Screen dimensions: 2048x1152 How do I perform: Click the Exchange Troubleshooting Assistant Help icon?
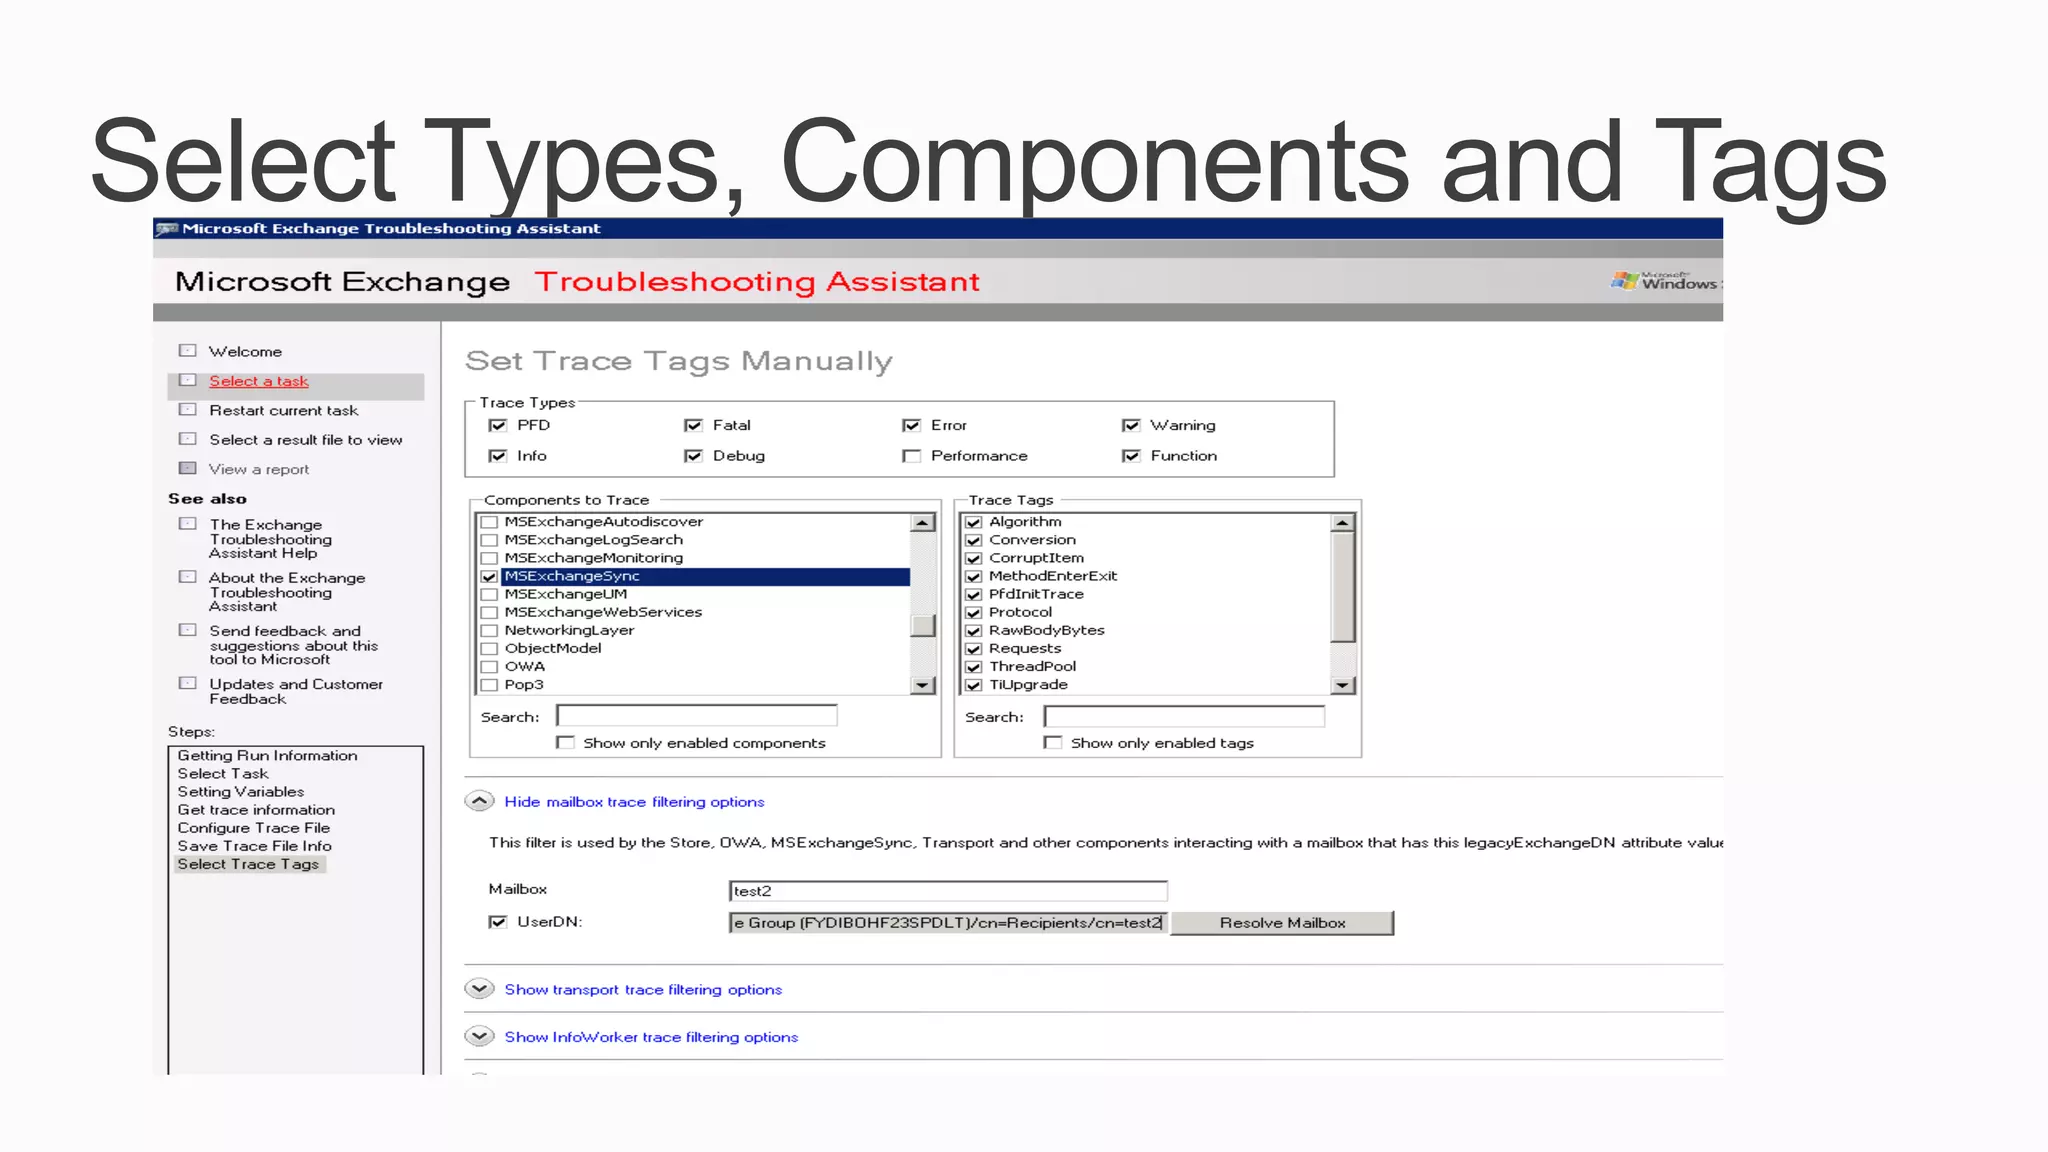(x=187, y=524)
